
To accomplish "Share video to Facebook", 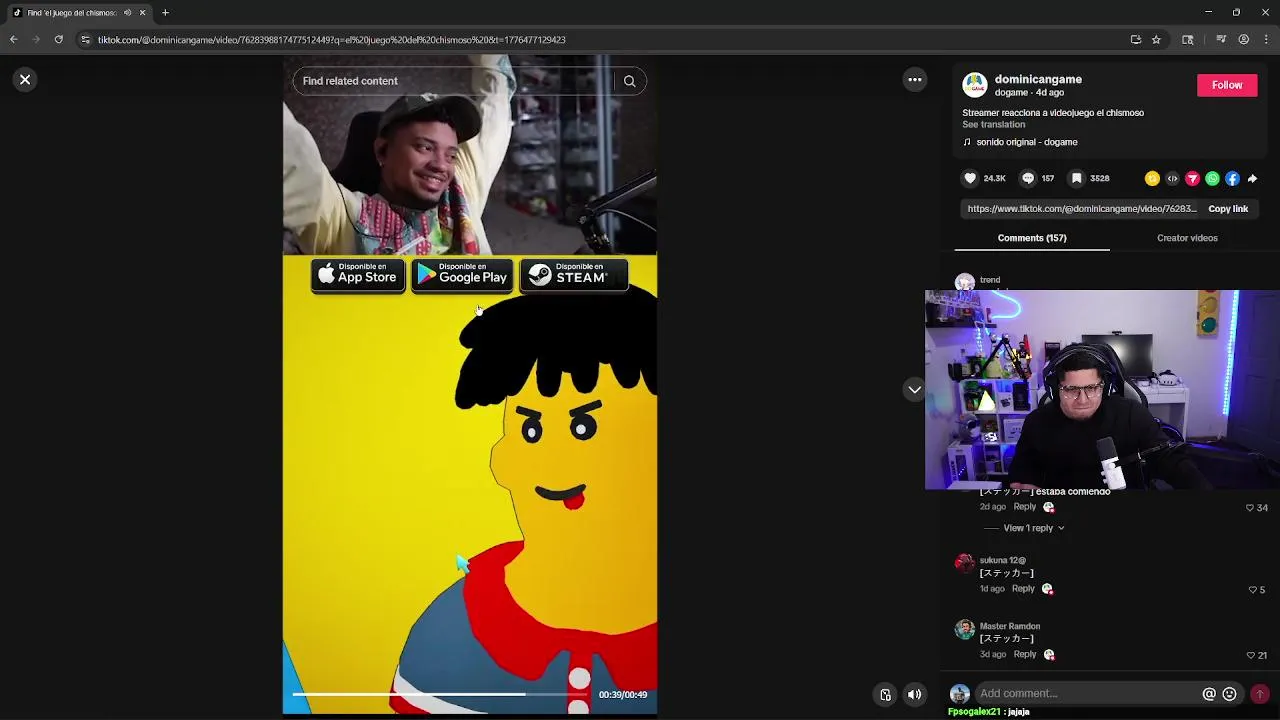I will click(1232, 178).
